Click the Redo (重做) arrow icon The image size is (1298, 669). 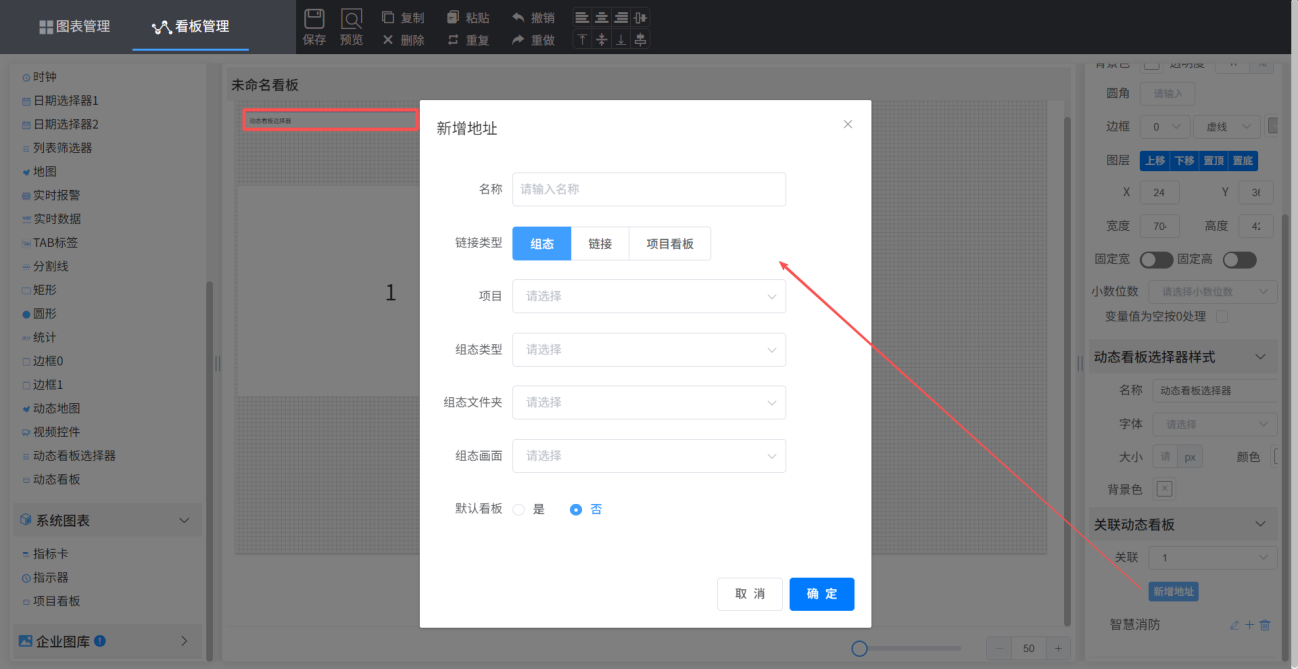coord(518,40)
